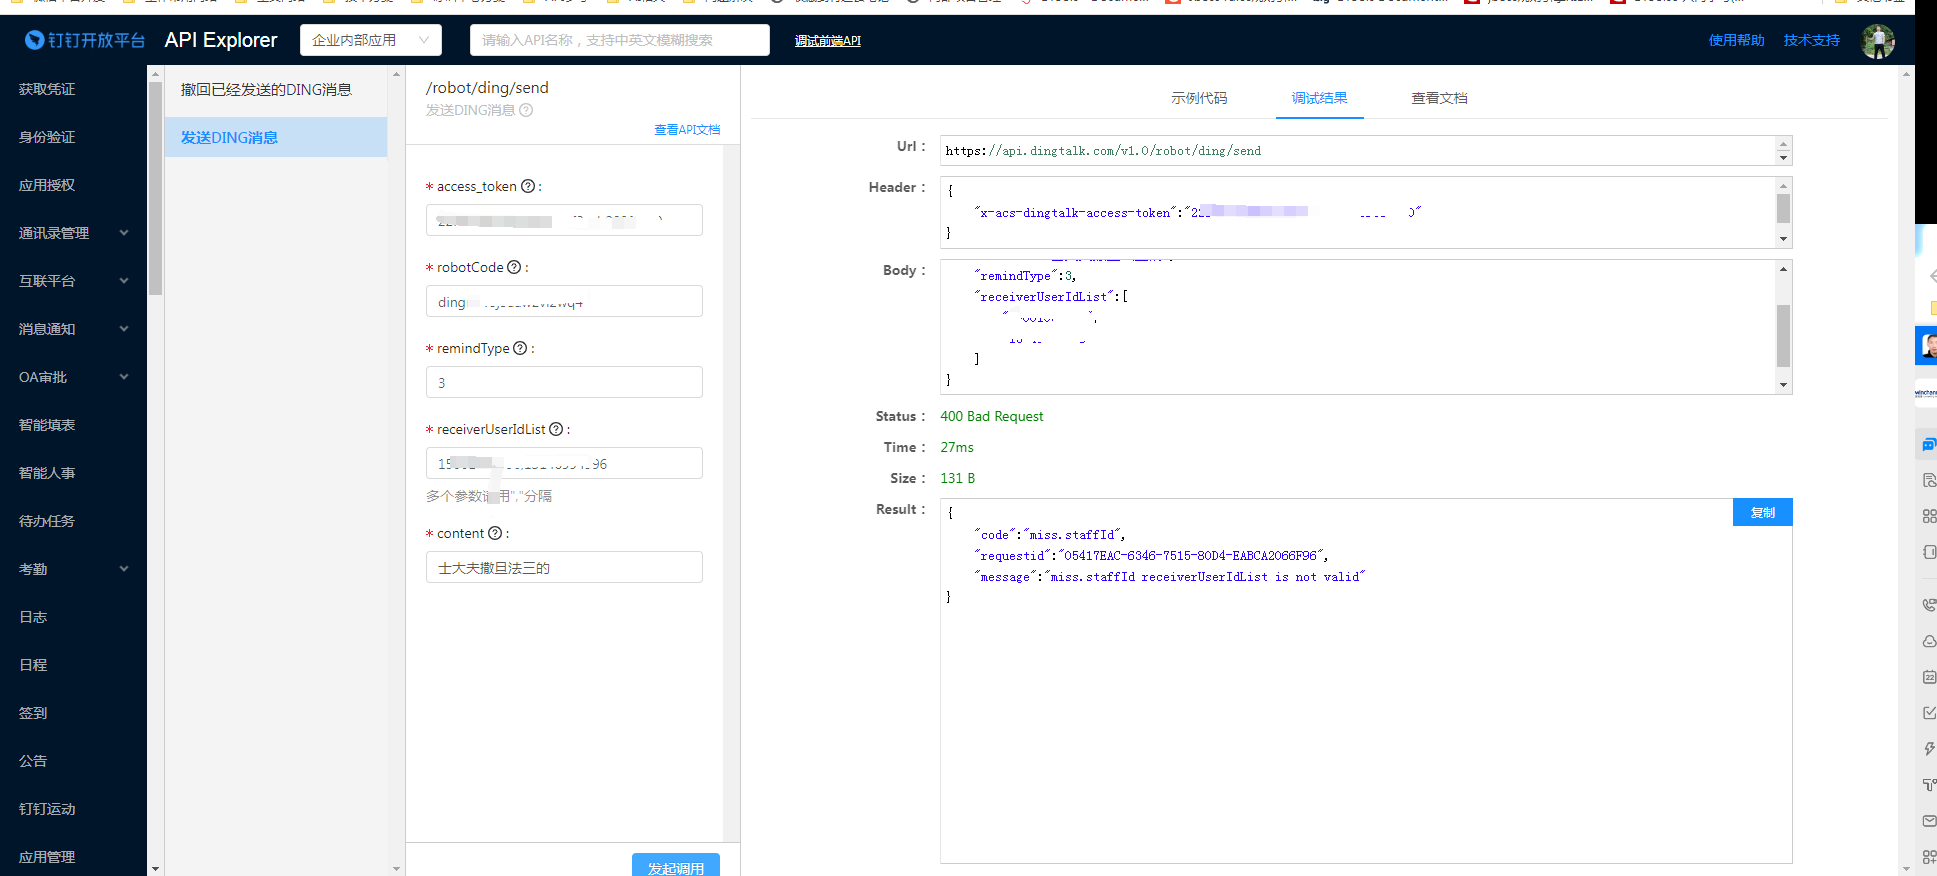Show help for robotCode parameter
The width and height of the screenshot is (1937, 876).
click(x=514, y=267)
